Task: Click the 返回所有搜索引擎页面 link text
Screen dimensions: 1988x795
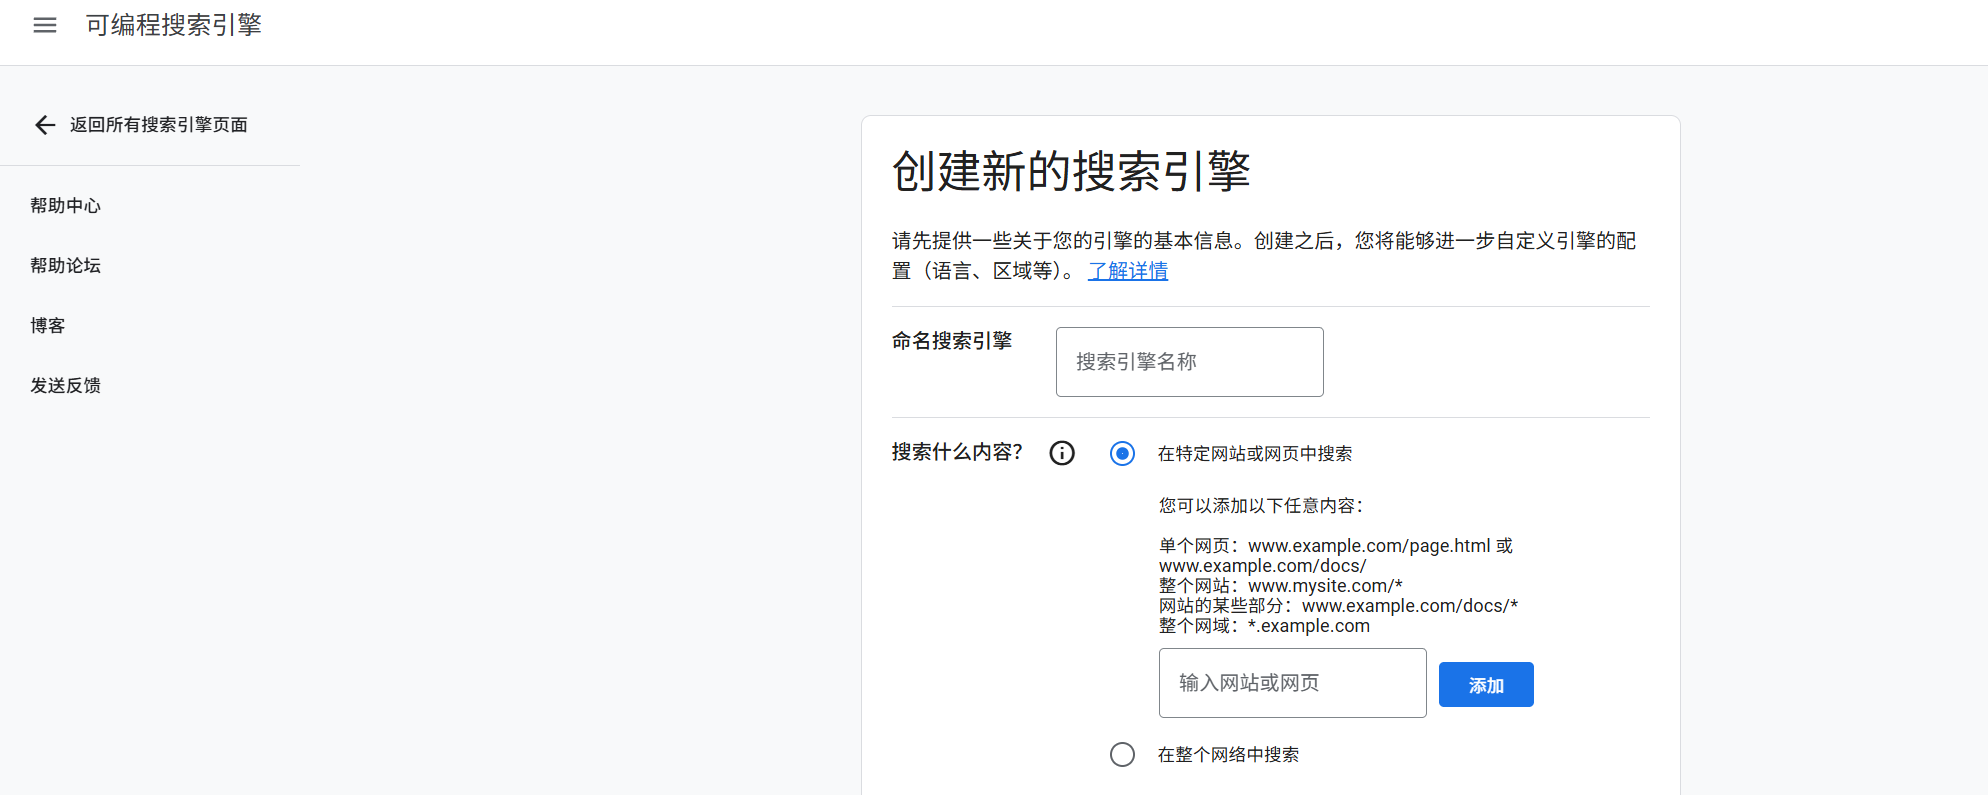Action: [159, 125]
